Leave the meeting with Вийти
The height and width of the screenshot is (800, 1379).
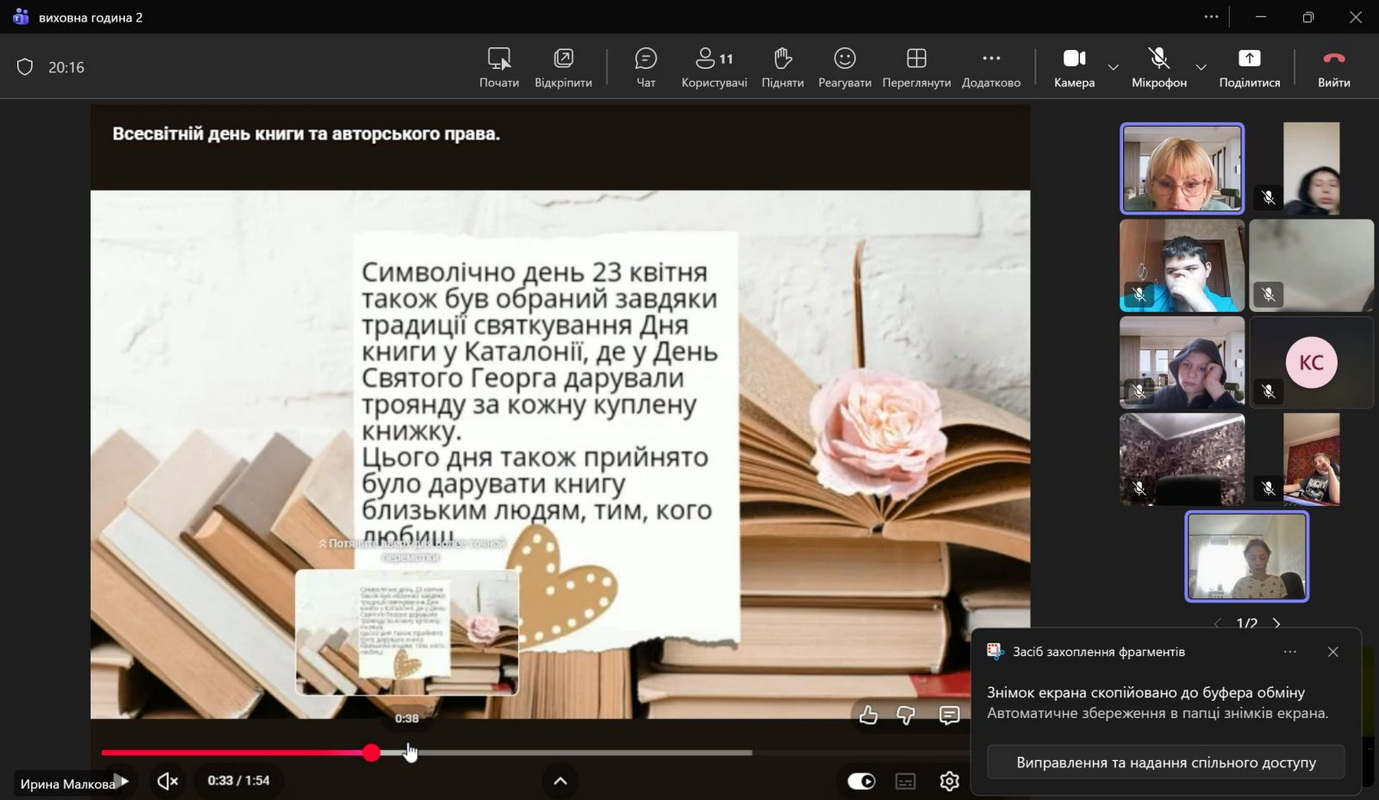[1334, 67]
